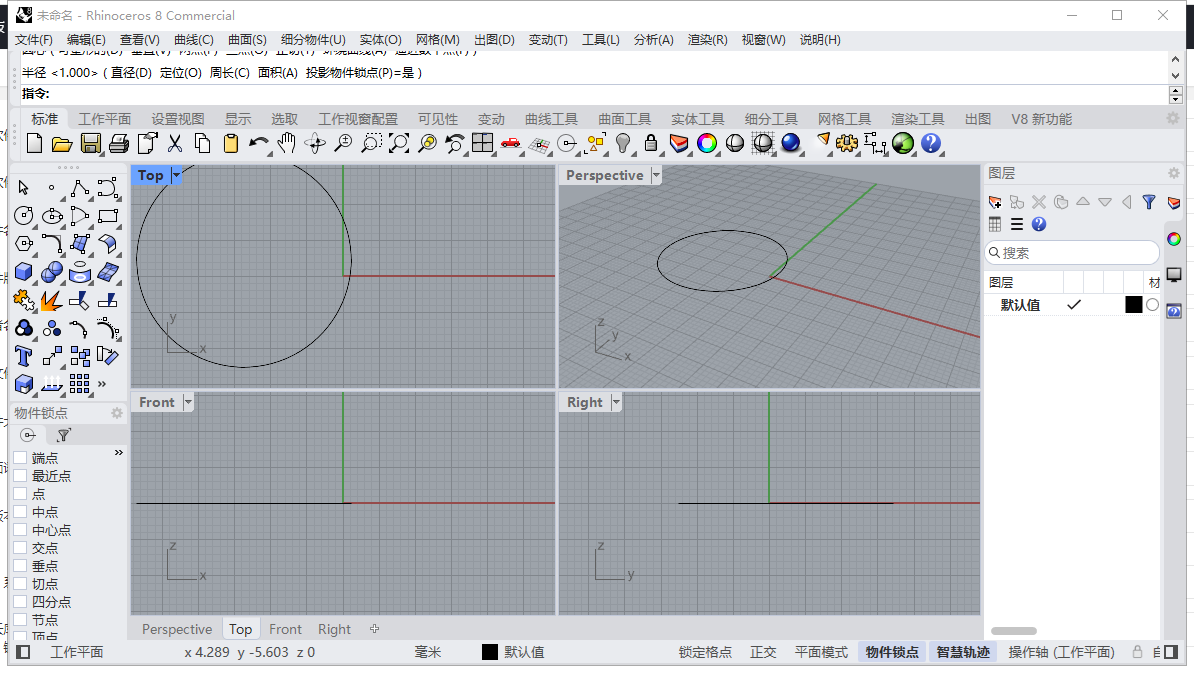
Task: Enable the 交点 object snap checkbox
Action: (x=21, y=548)
